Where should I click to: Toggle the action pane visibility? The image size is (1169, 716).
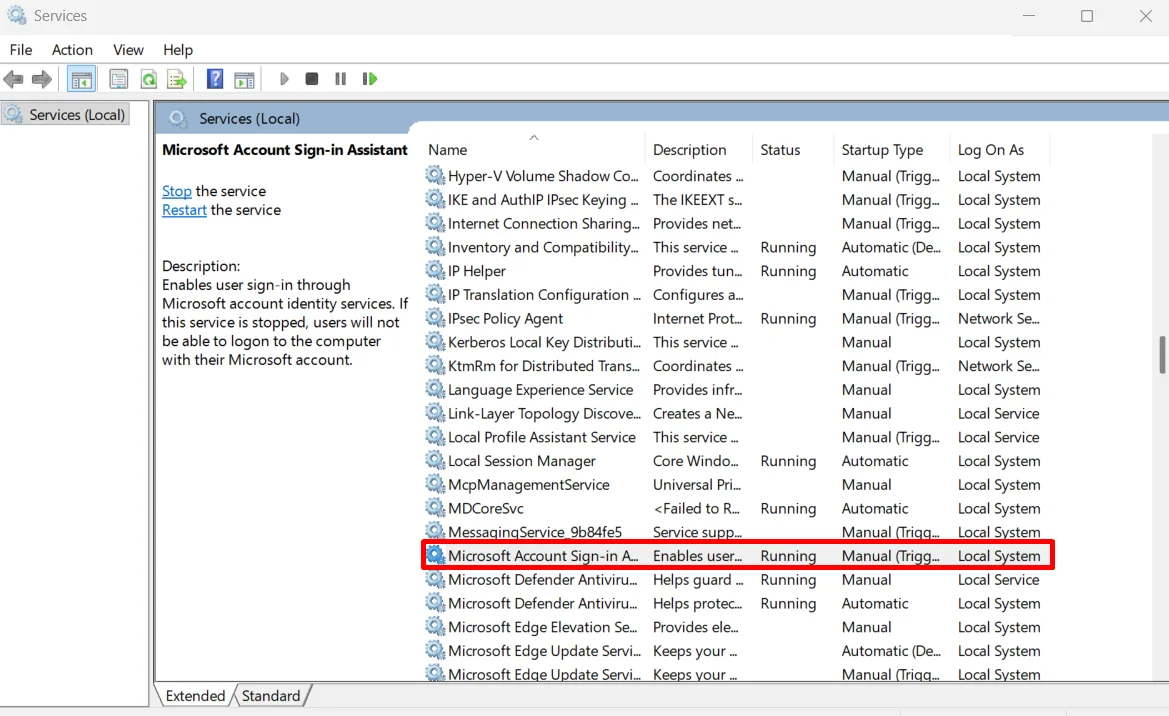click(x=244, y=79)
